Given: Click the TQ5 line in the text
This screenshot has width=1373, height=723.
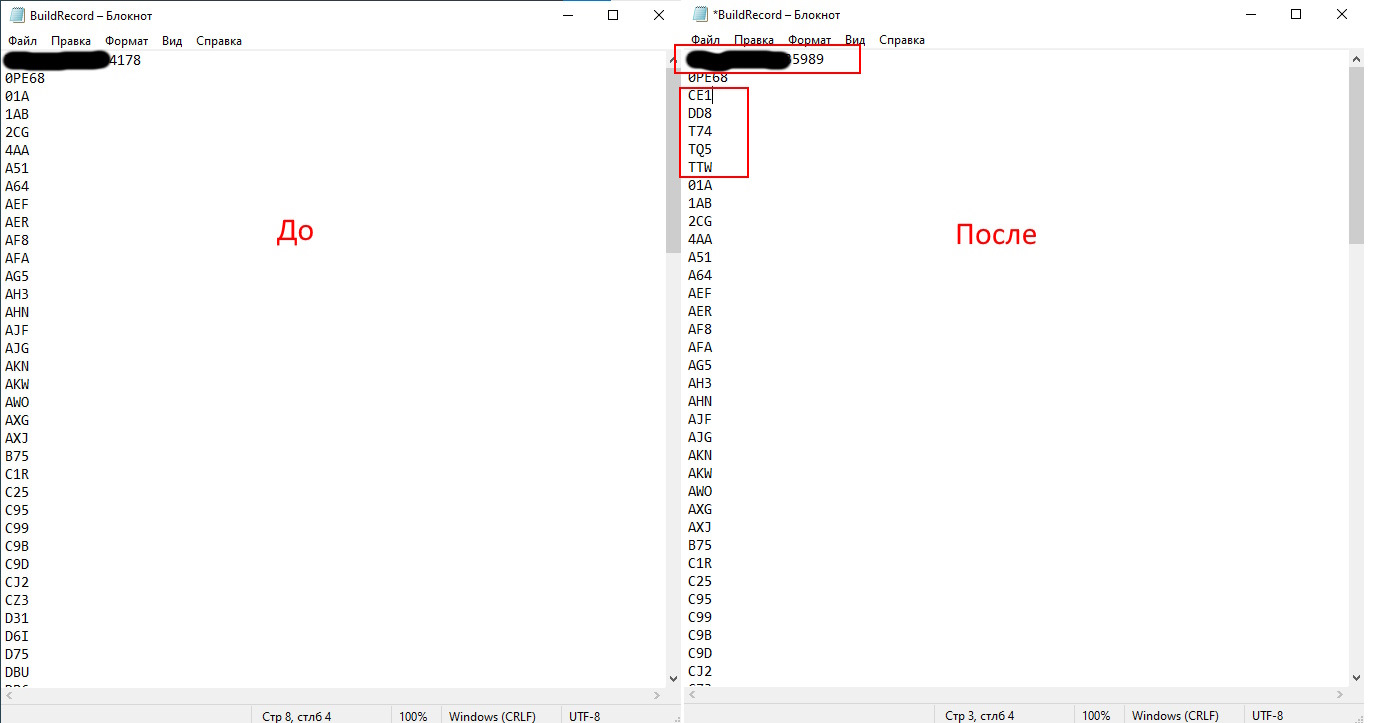Looking at the screenshot, I should (x=700, y=149).
